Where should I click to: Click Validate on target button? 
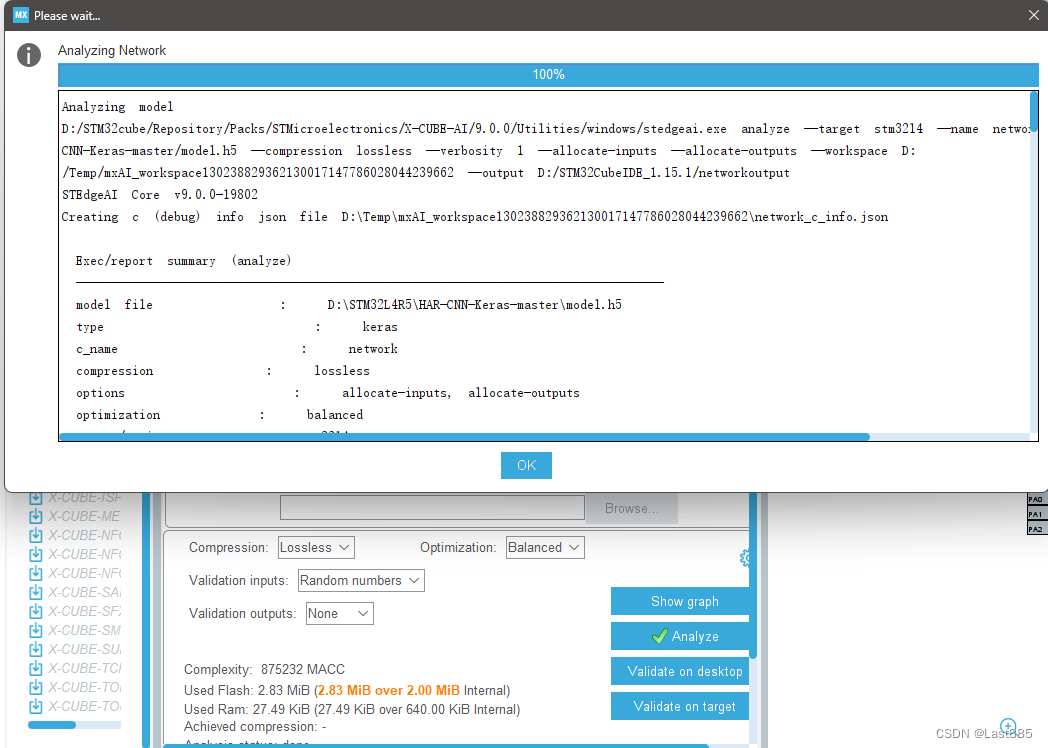tap(680, 707)
